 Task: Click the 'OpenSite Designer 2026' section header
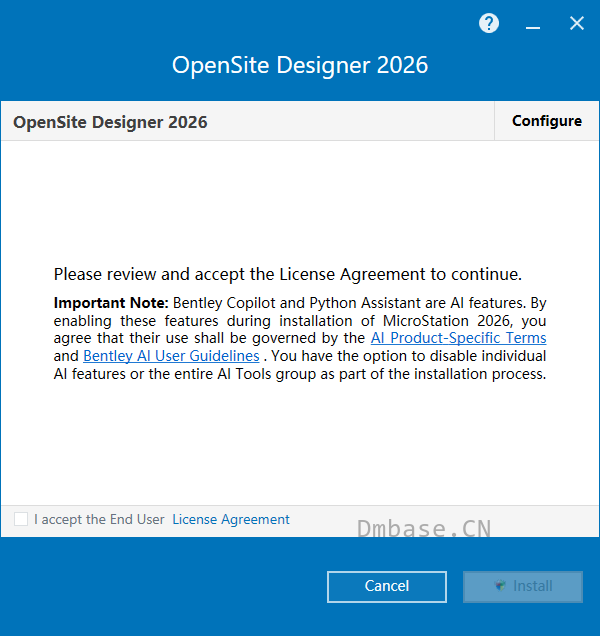(110, 122)
